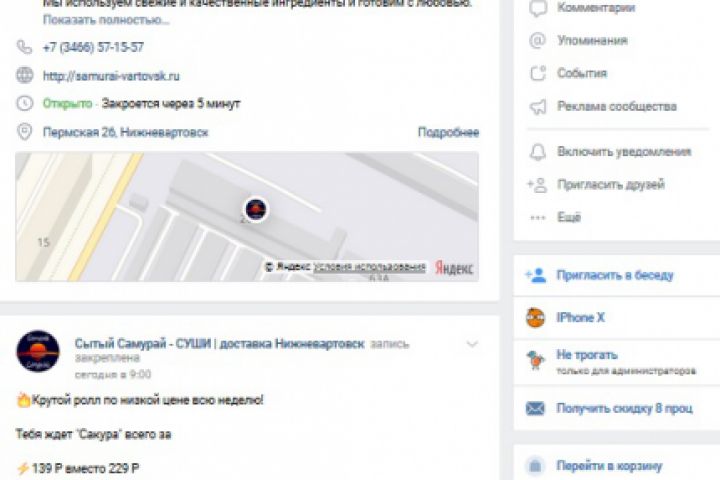Click the clock icon by opening hours

tap(24, 103)
